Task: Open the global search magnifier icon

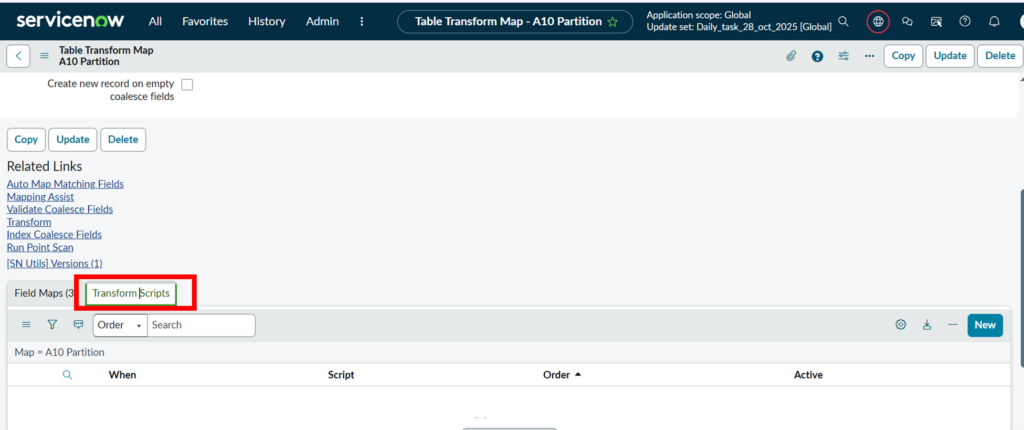Action: point(844,21)
